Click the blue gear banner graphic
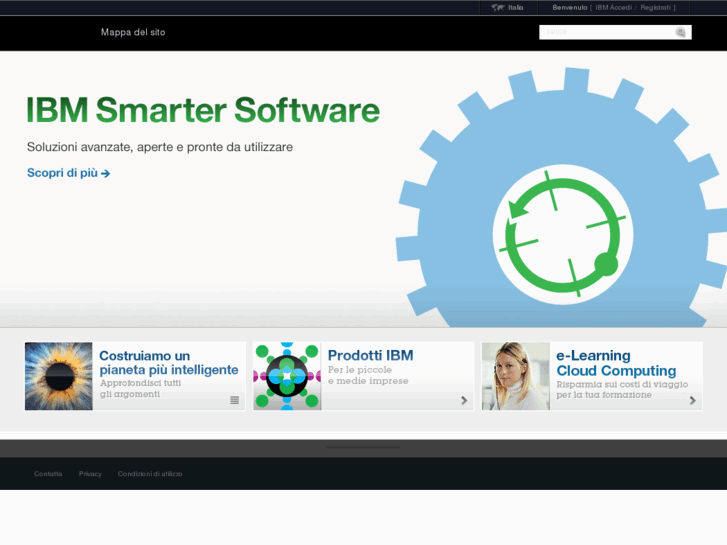This screenshot has width=727, height=545. click(562, 199)
